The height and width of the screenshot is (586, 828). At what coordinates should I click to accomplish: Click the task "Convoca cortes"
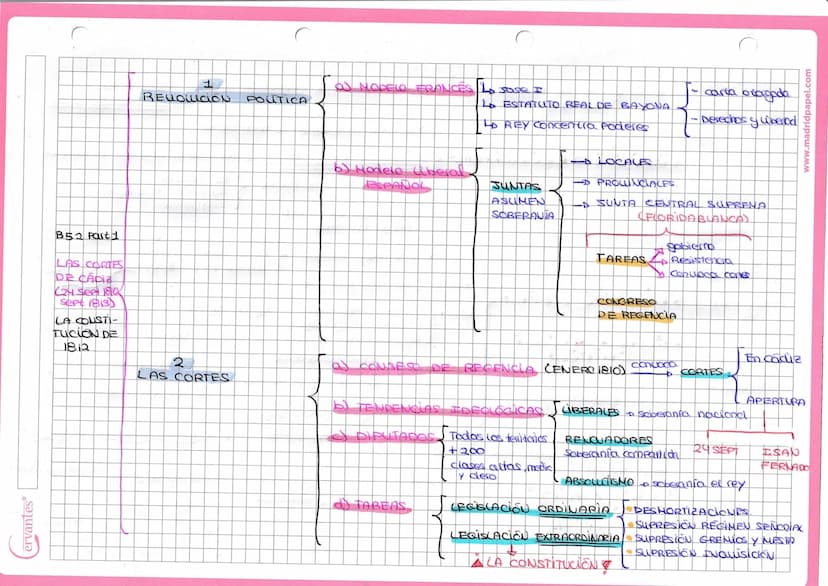709,275
